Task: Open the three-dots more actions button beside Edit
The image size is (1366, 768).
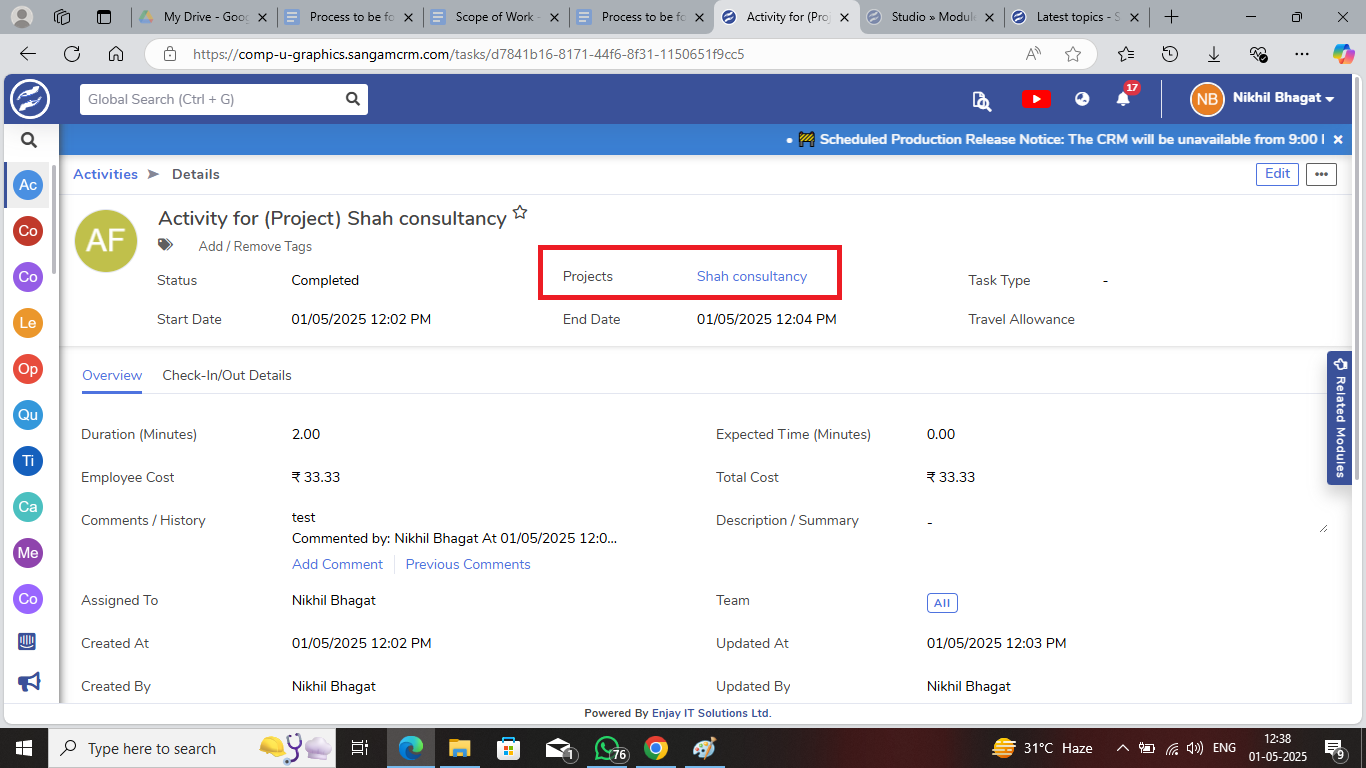Action: pos(1321,174)
